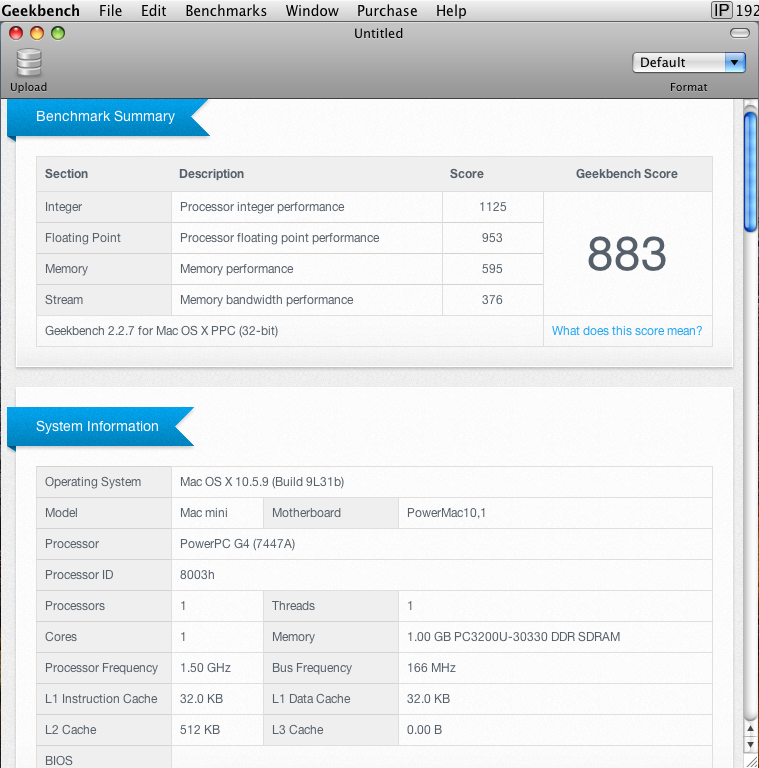This screenshot has width=759, height=768.
Task: Click the toolbar toggle pill button
Action: click(739, 33)
